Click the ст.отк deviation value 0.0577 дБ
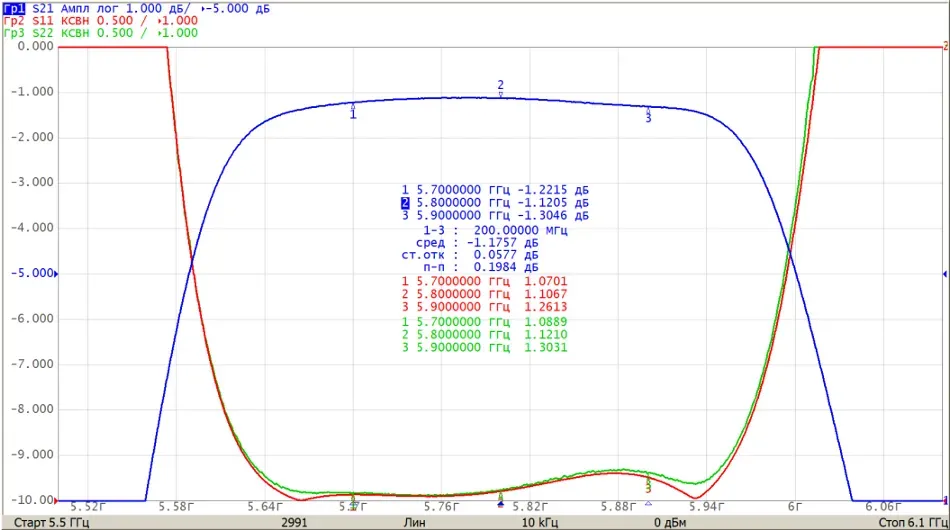 506,255
